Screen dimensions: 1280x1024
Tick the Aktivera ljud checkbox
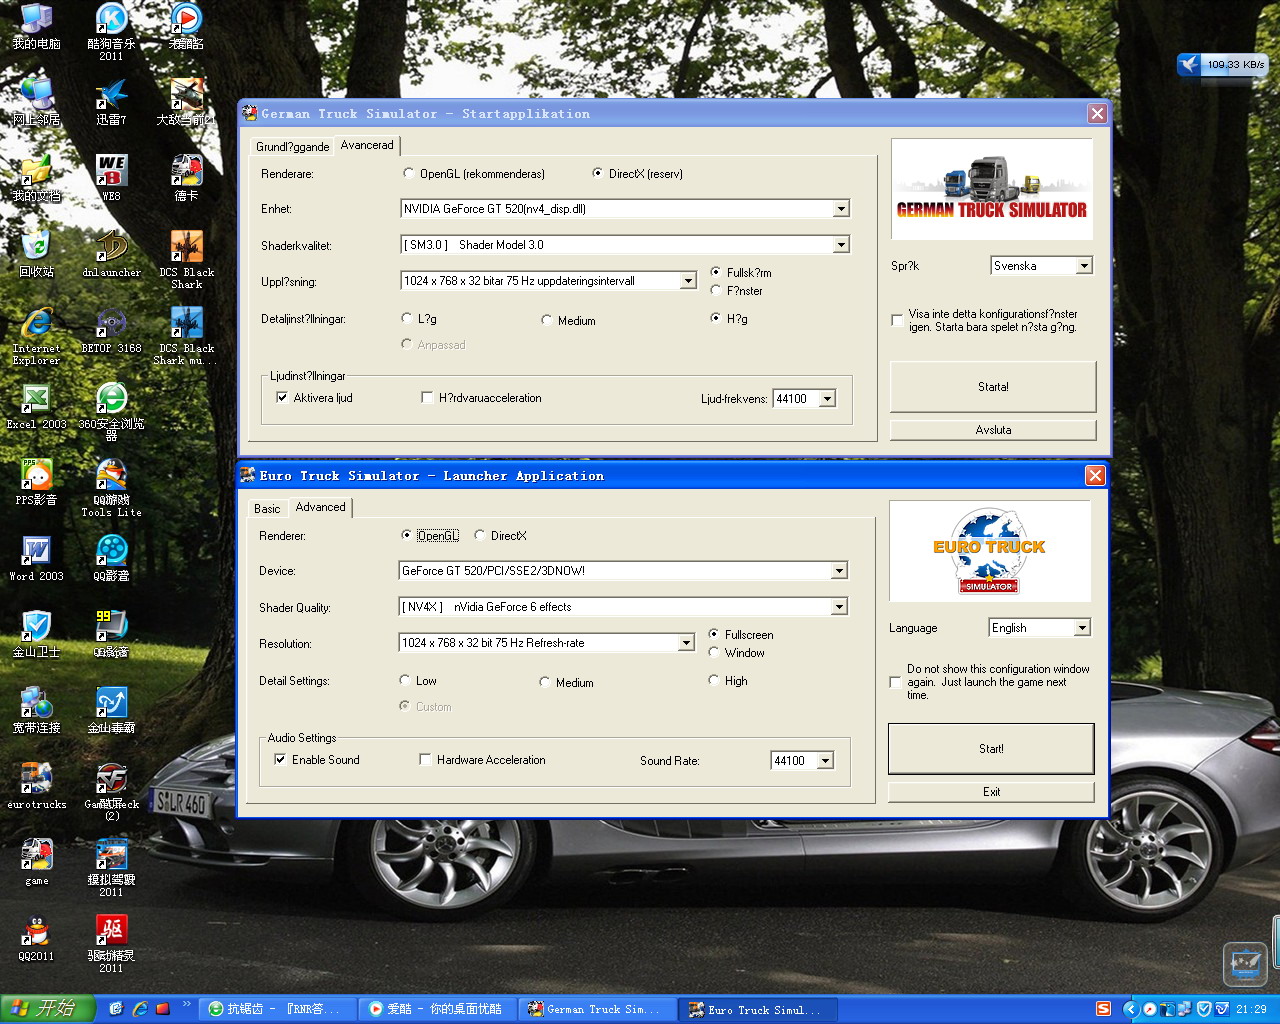click(314, 398)
